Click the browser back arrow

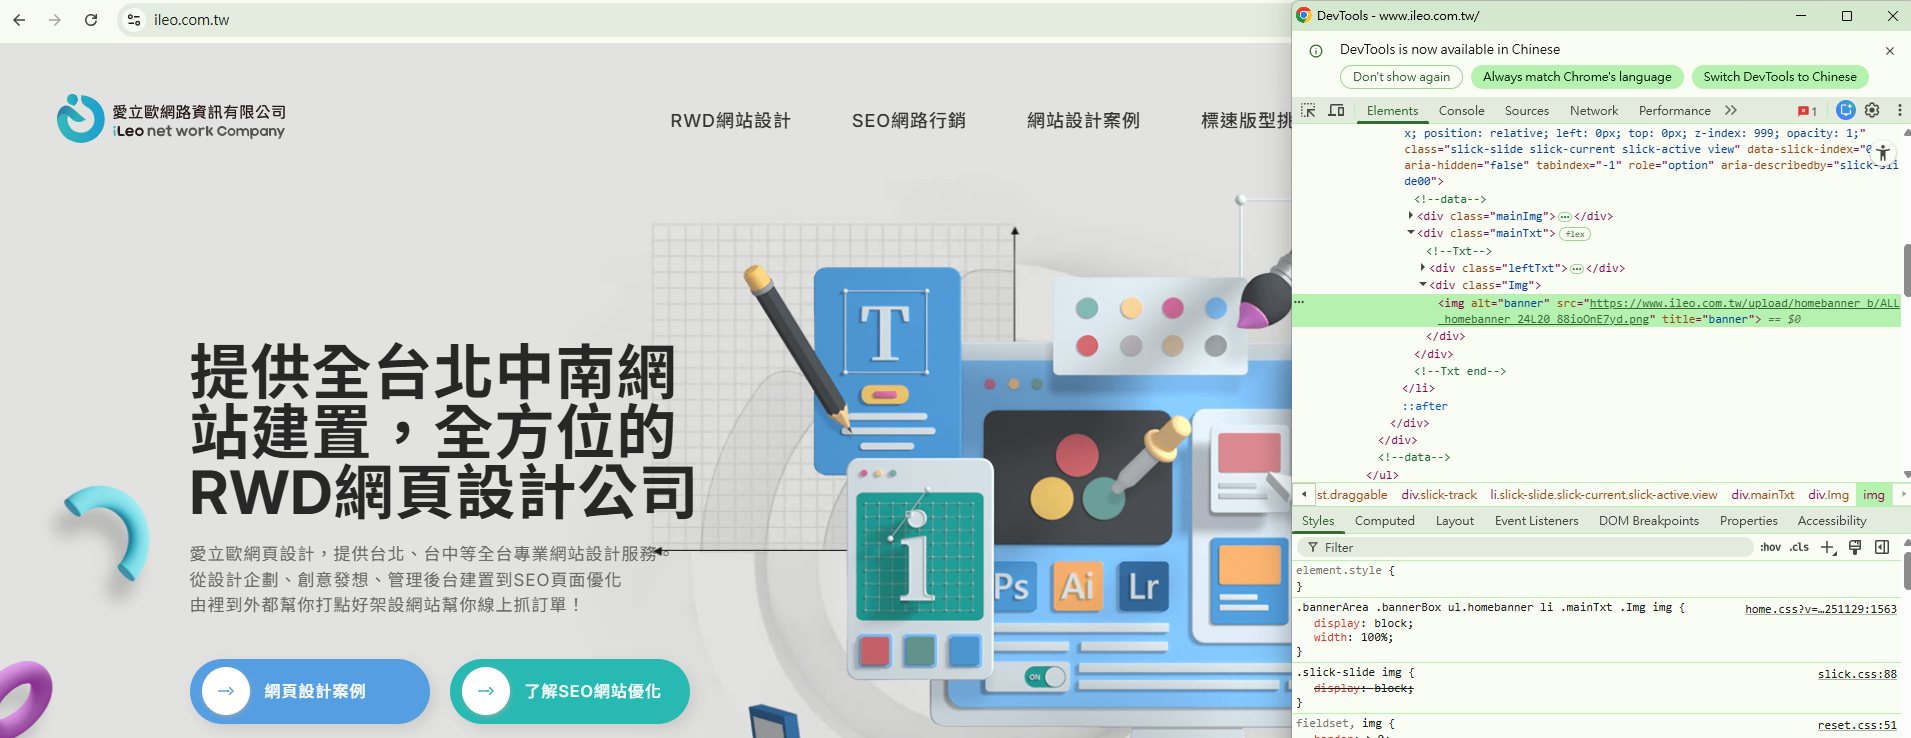coord(19,20)
